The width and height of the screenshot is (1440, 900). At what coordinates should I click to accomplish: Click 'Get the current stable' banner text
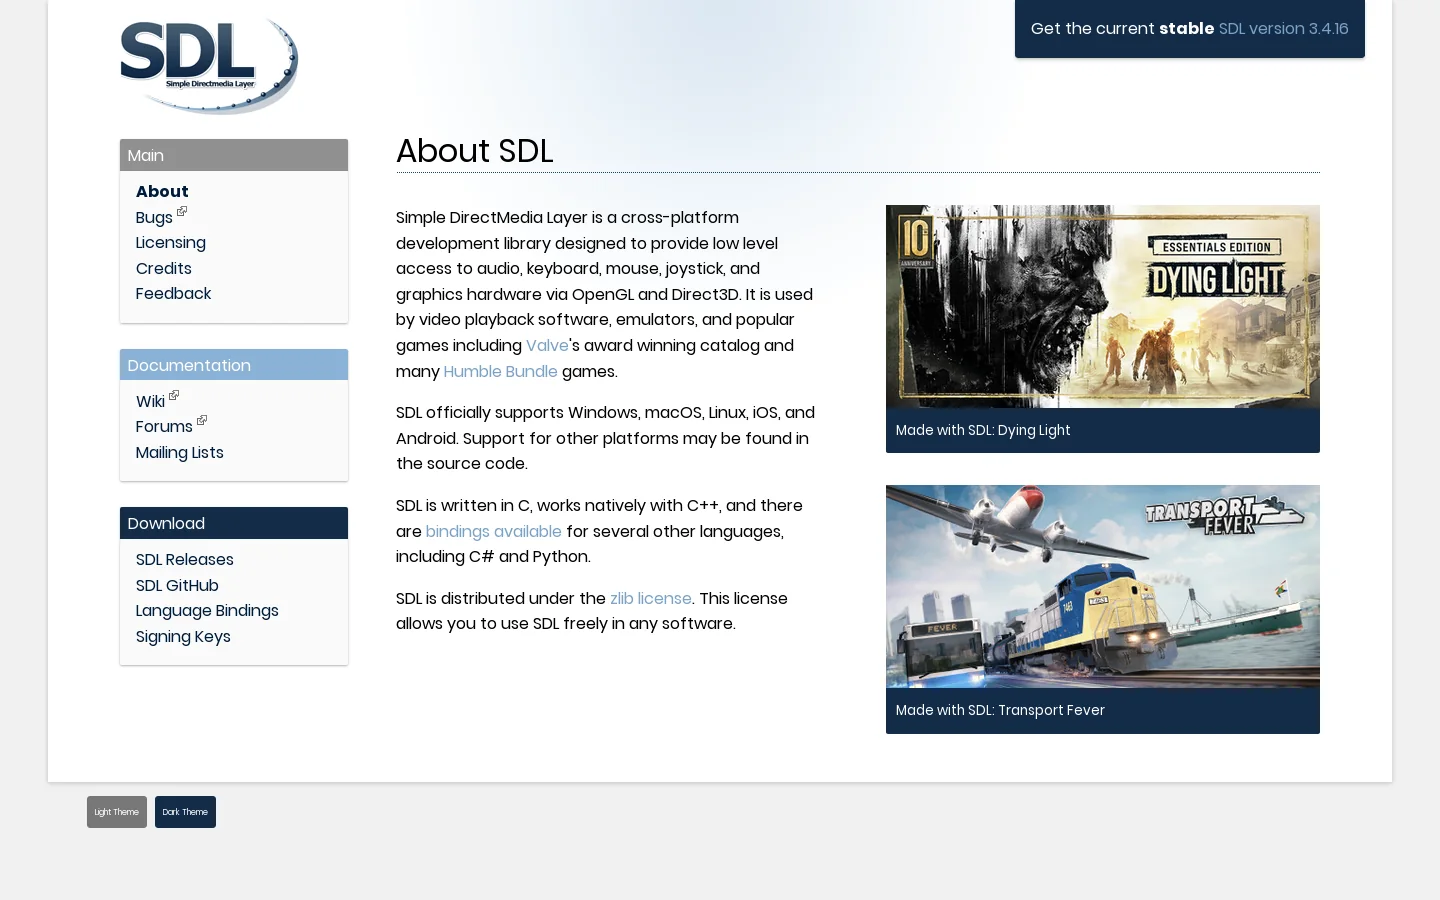click(1122, 28)
